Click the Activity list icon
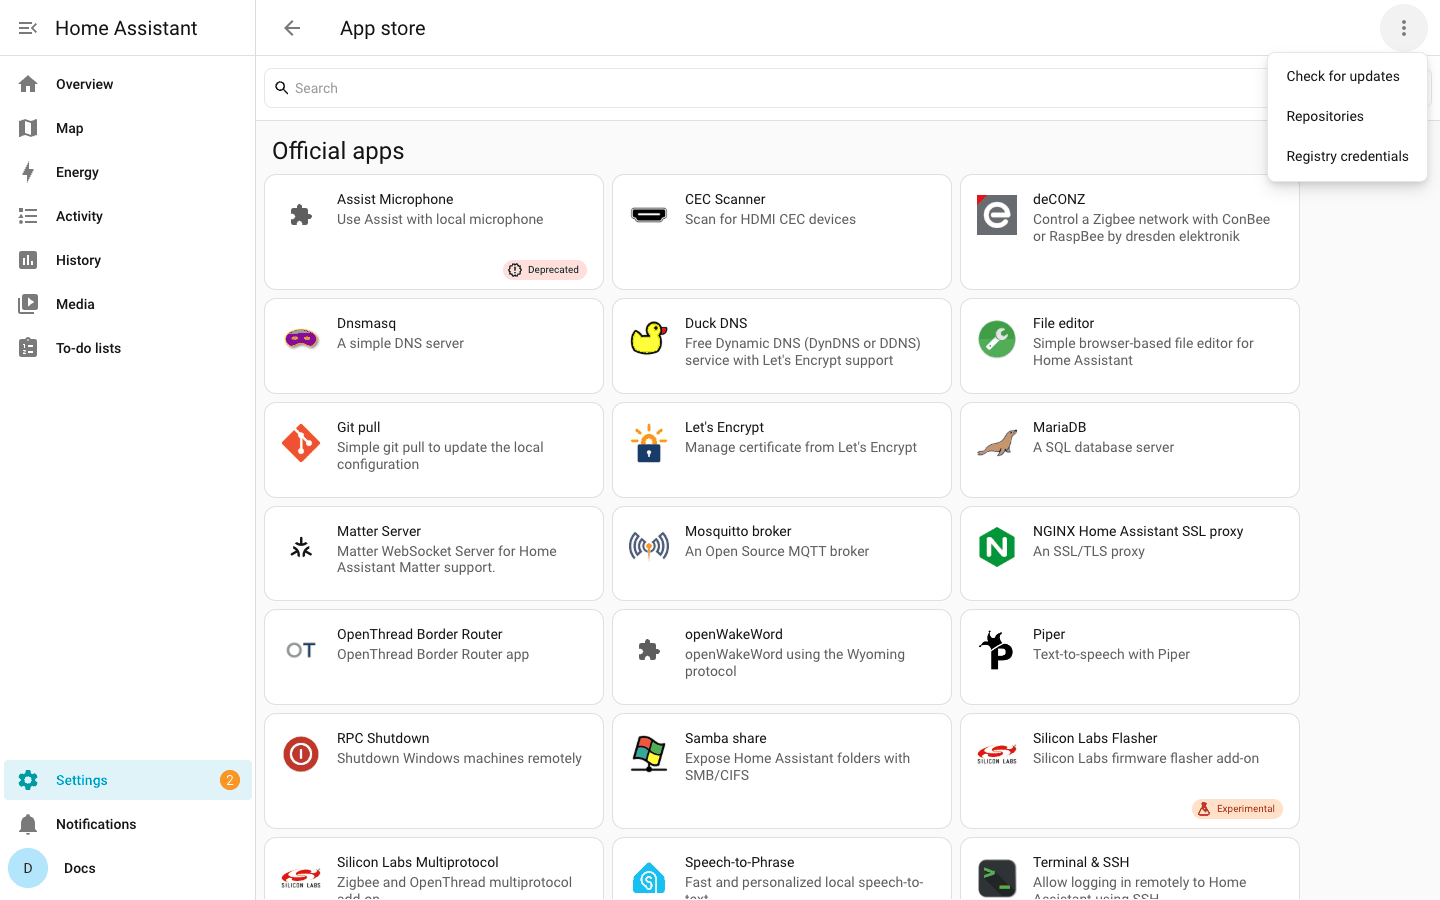1440x900 pixels. (x=28, y=216)
